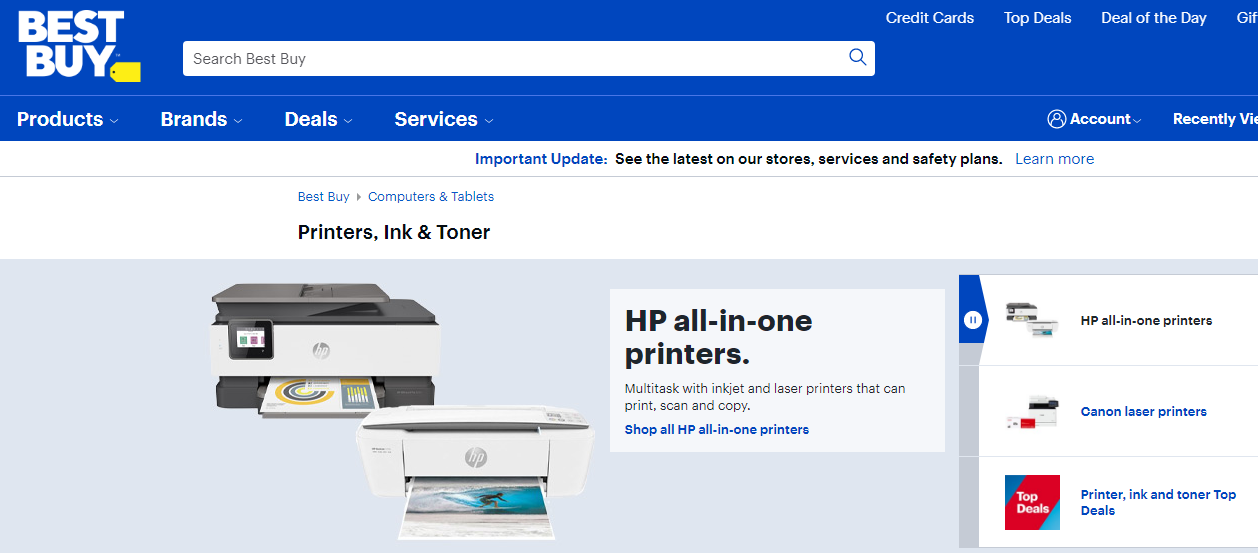This screenshot has width=1258, height=553.
Task: Expand the Deals dropdown
Action: click(x=319, y=119)
